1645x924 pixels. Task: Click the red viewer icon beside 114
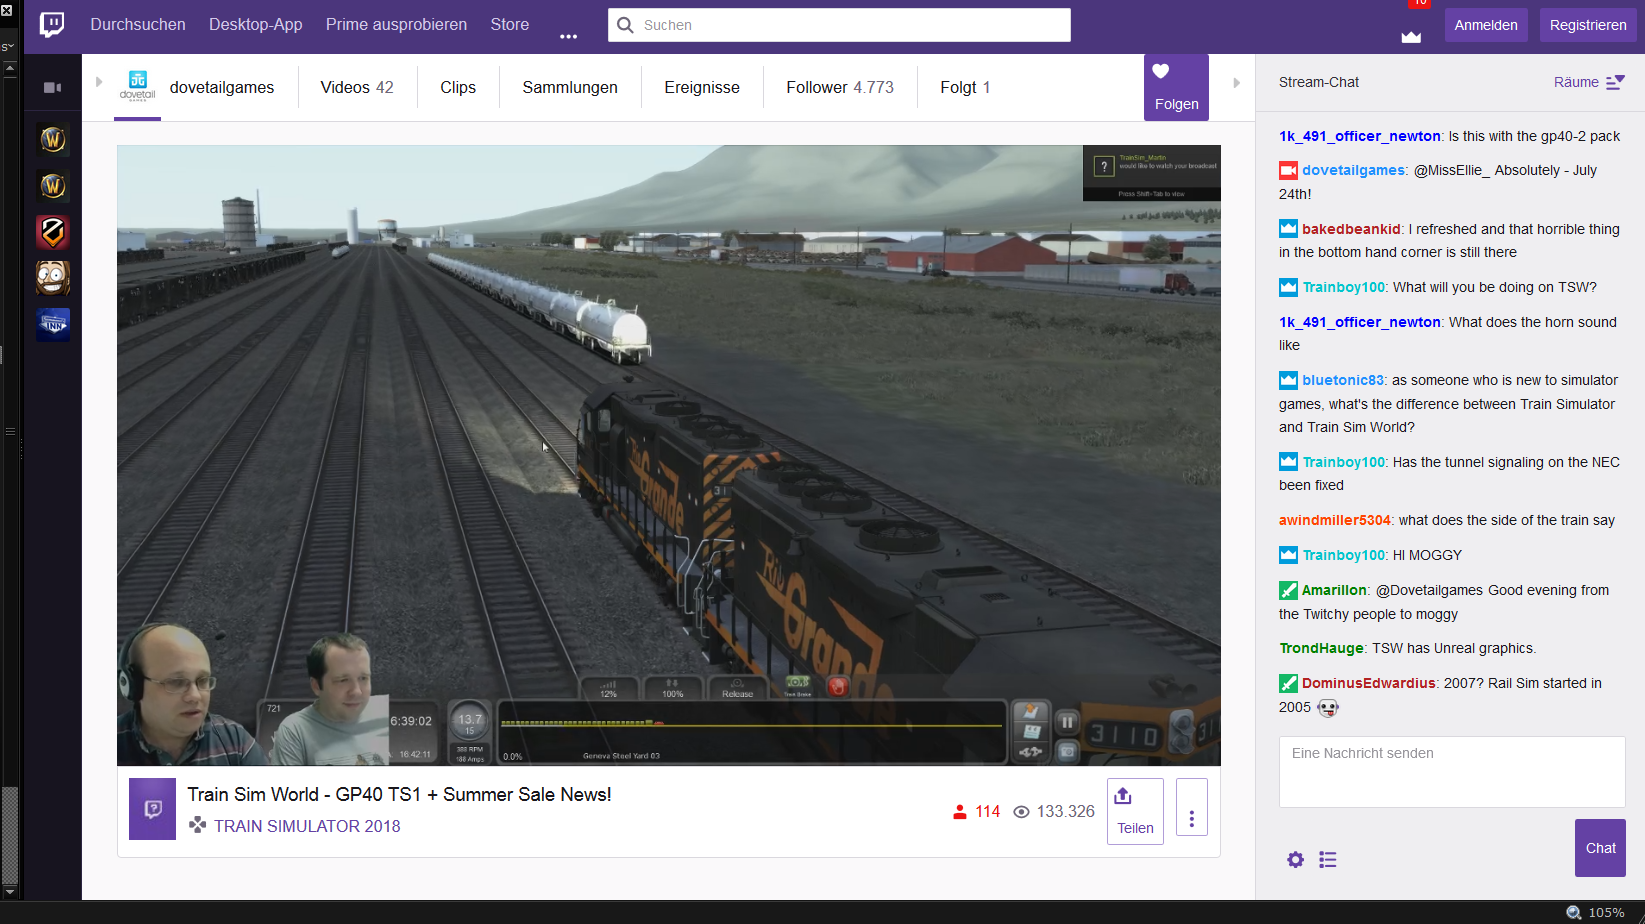(x=960, y=812)
